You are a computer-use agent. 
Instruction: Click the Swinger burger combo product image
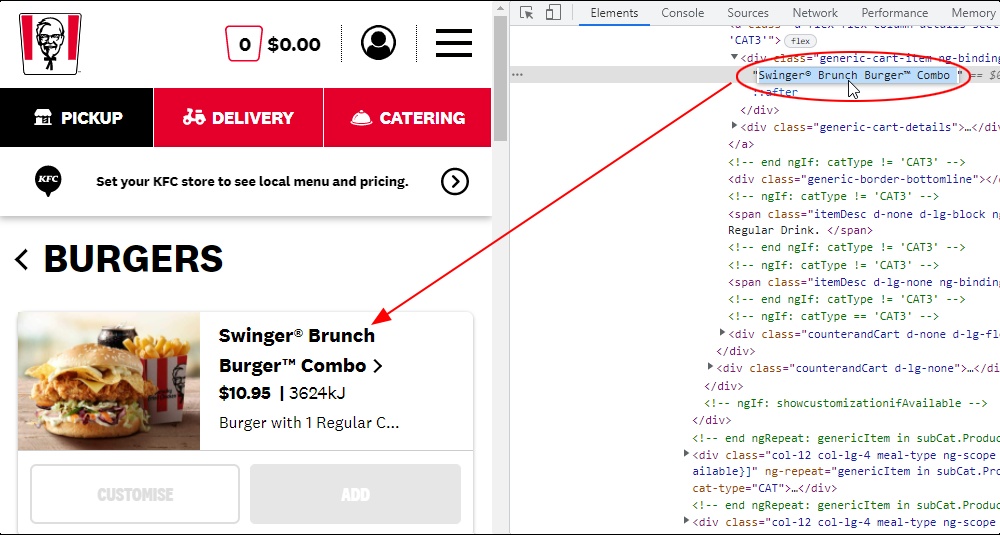coord(109,381)
